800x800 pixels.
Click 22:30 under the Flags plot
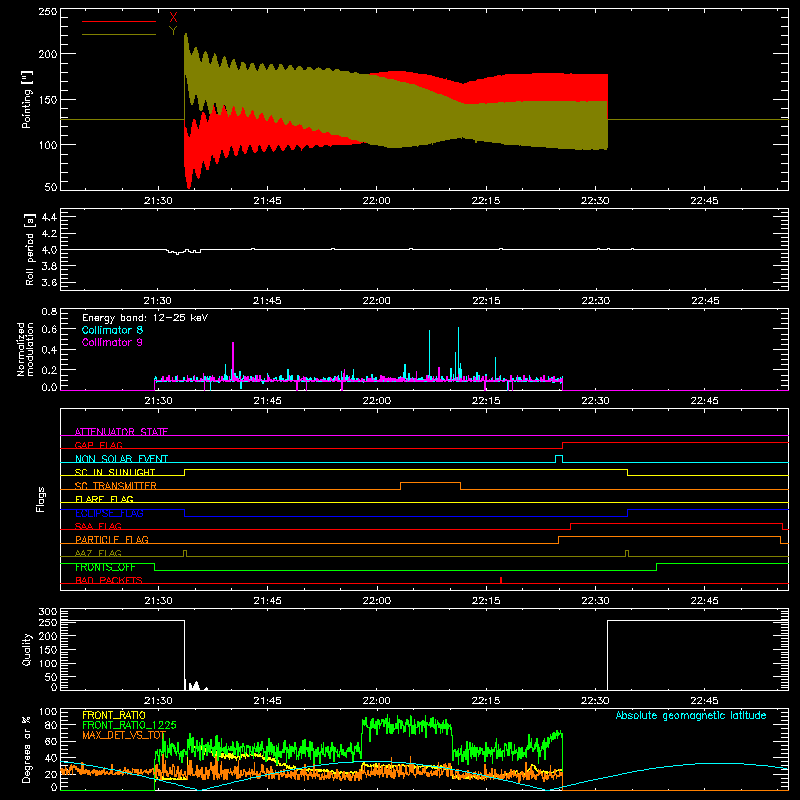point(595,601)
